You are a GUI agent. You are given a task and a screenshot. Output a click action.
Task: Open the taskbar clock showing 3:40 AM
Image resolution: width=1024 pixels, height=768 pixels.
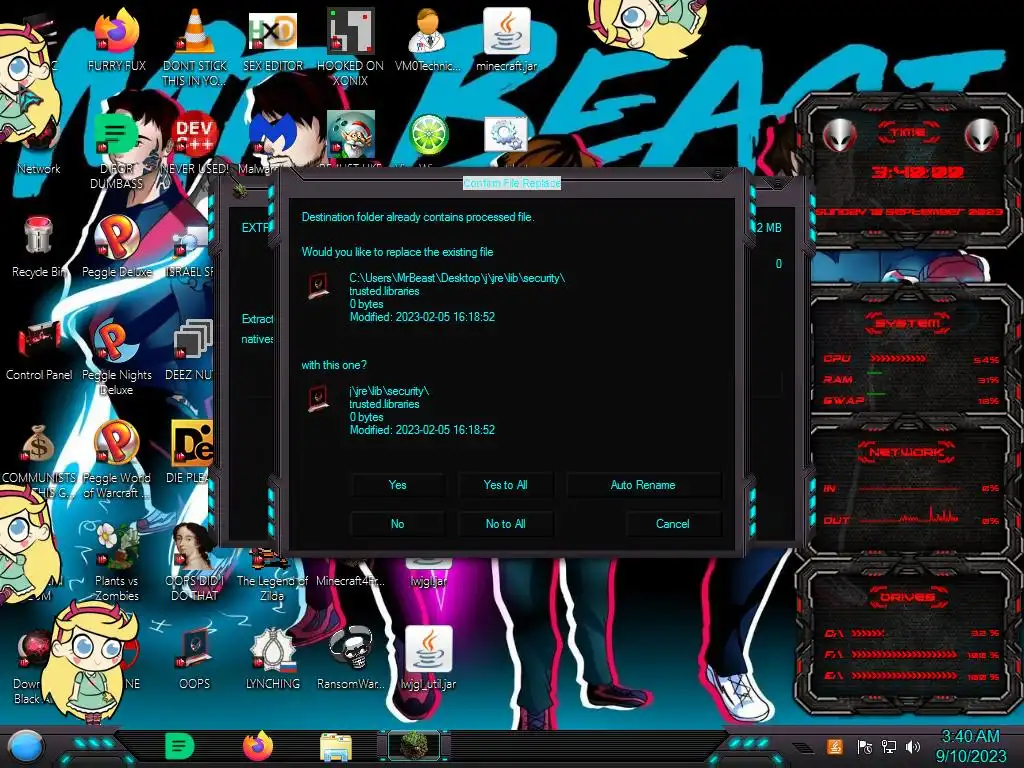(x=970, y=746)
